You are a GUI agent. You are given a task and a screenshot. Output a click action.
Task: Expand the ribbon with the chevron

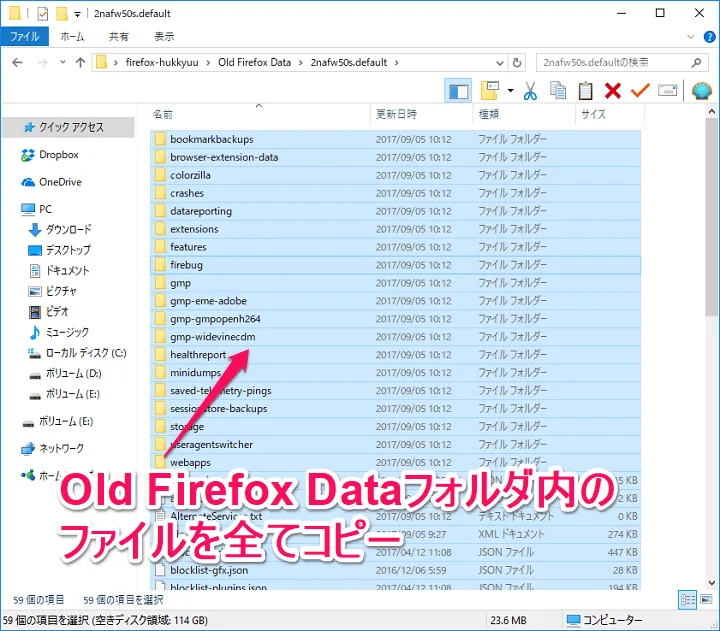click(x=690, y=37)
